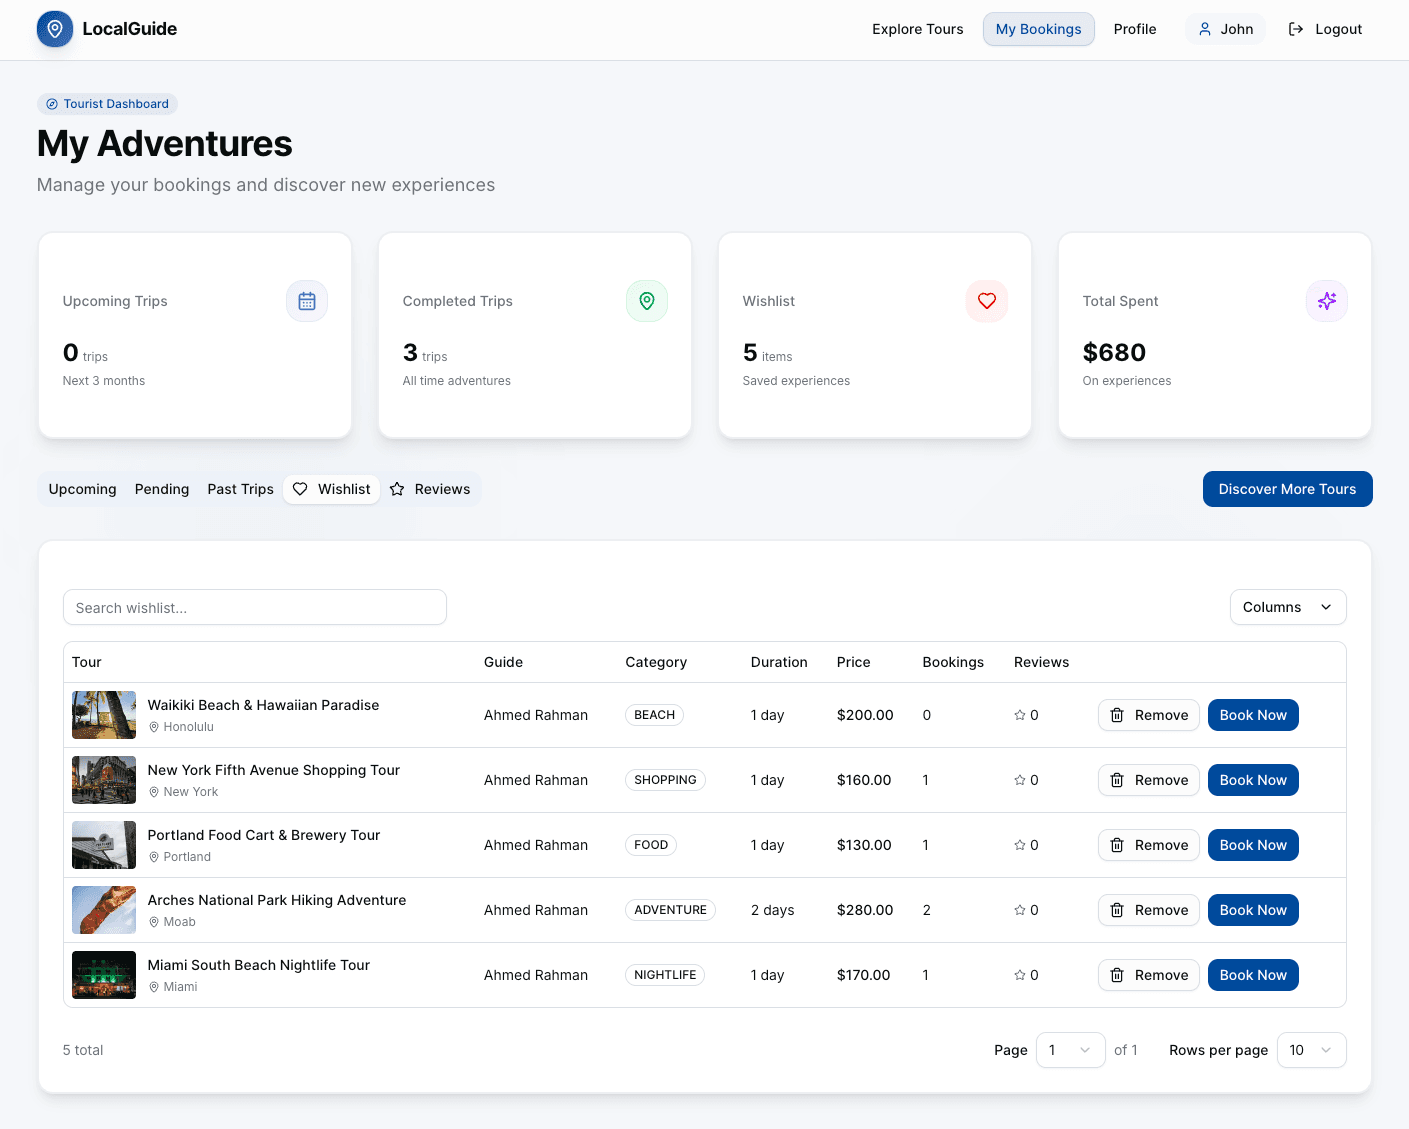Select My Bookings in the navigation bar
The height and width of the screenshot is (1129, 1409).
tap(1038, 29)
